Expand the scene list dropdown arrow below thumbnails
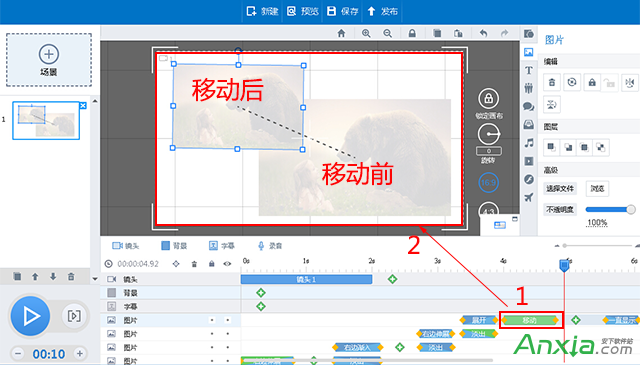The height and width of the screenshot is (365, 640). (95, 279)
